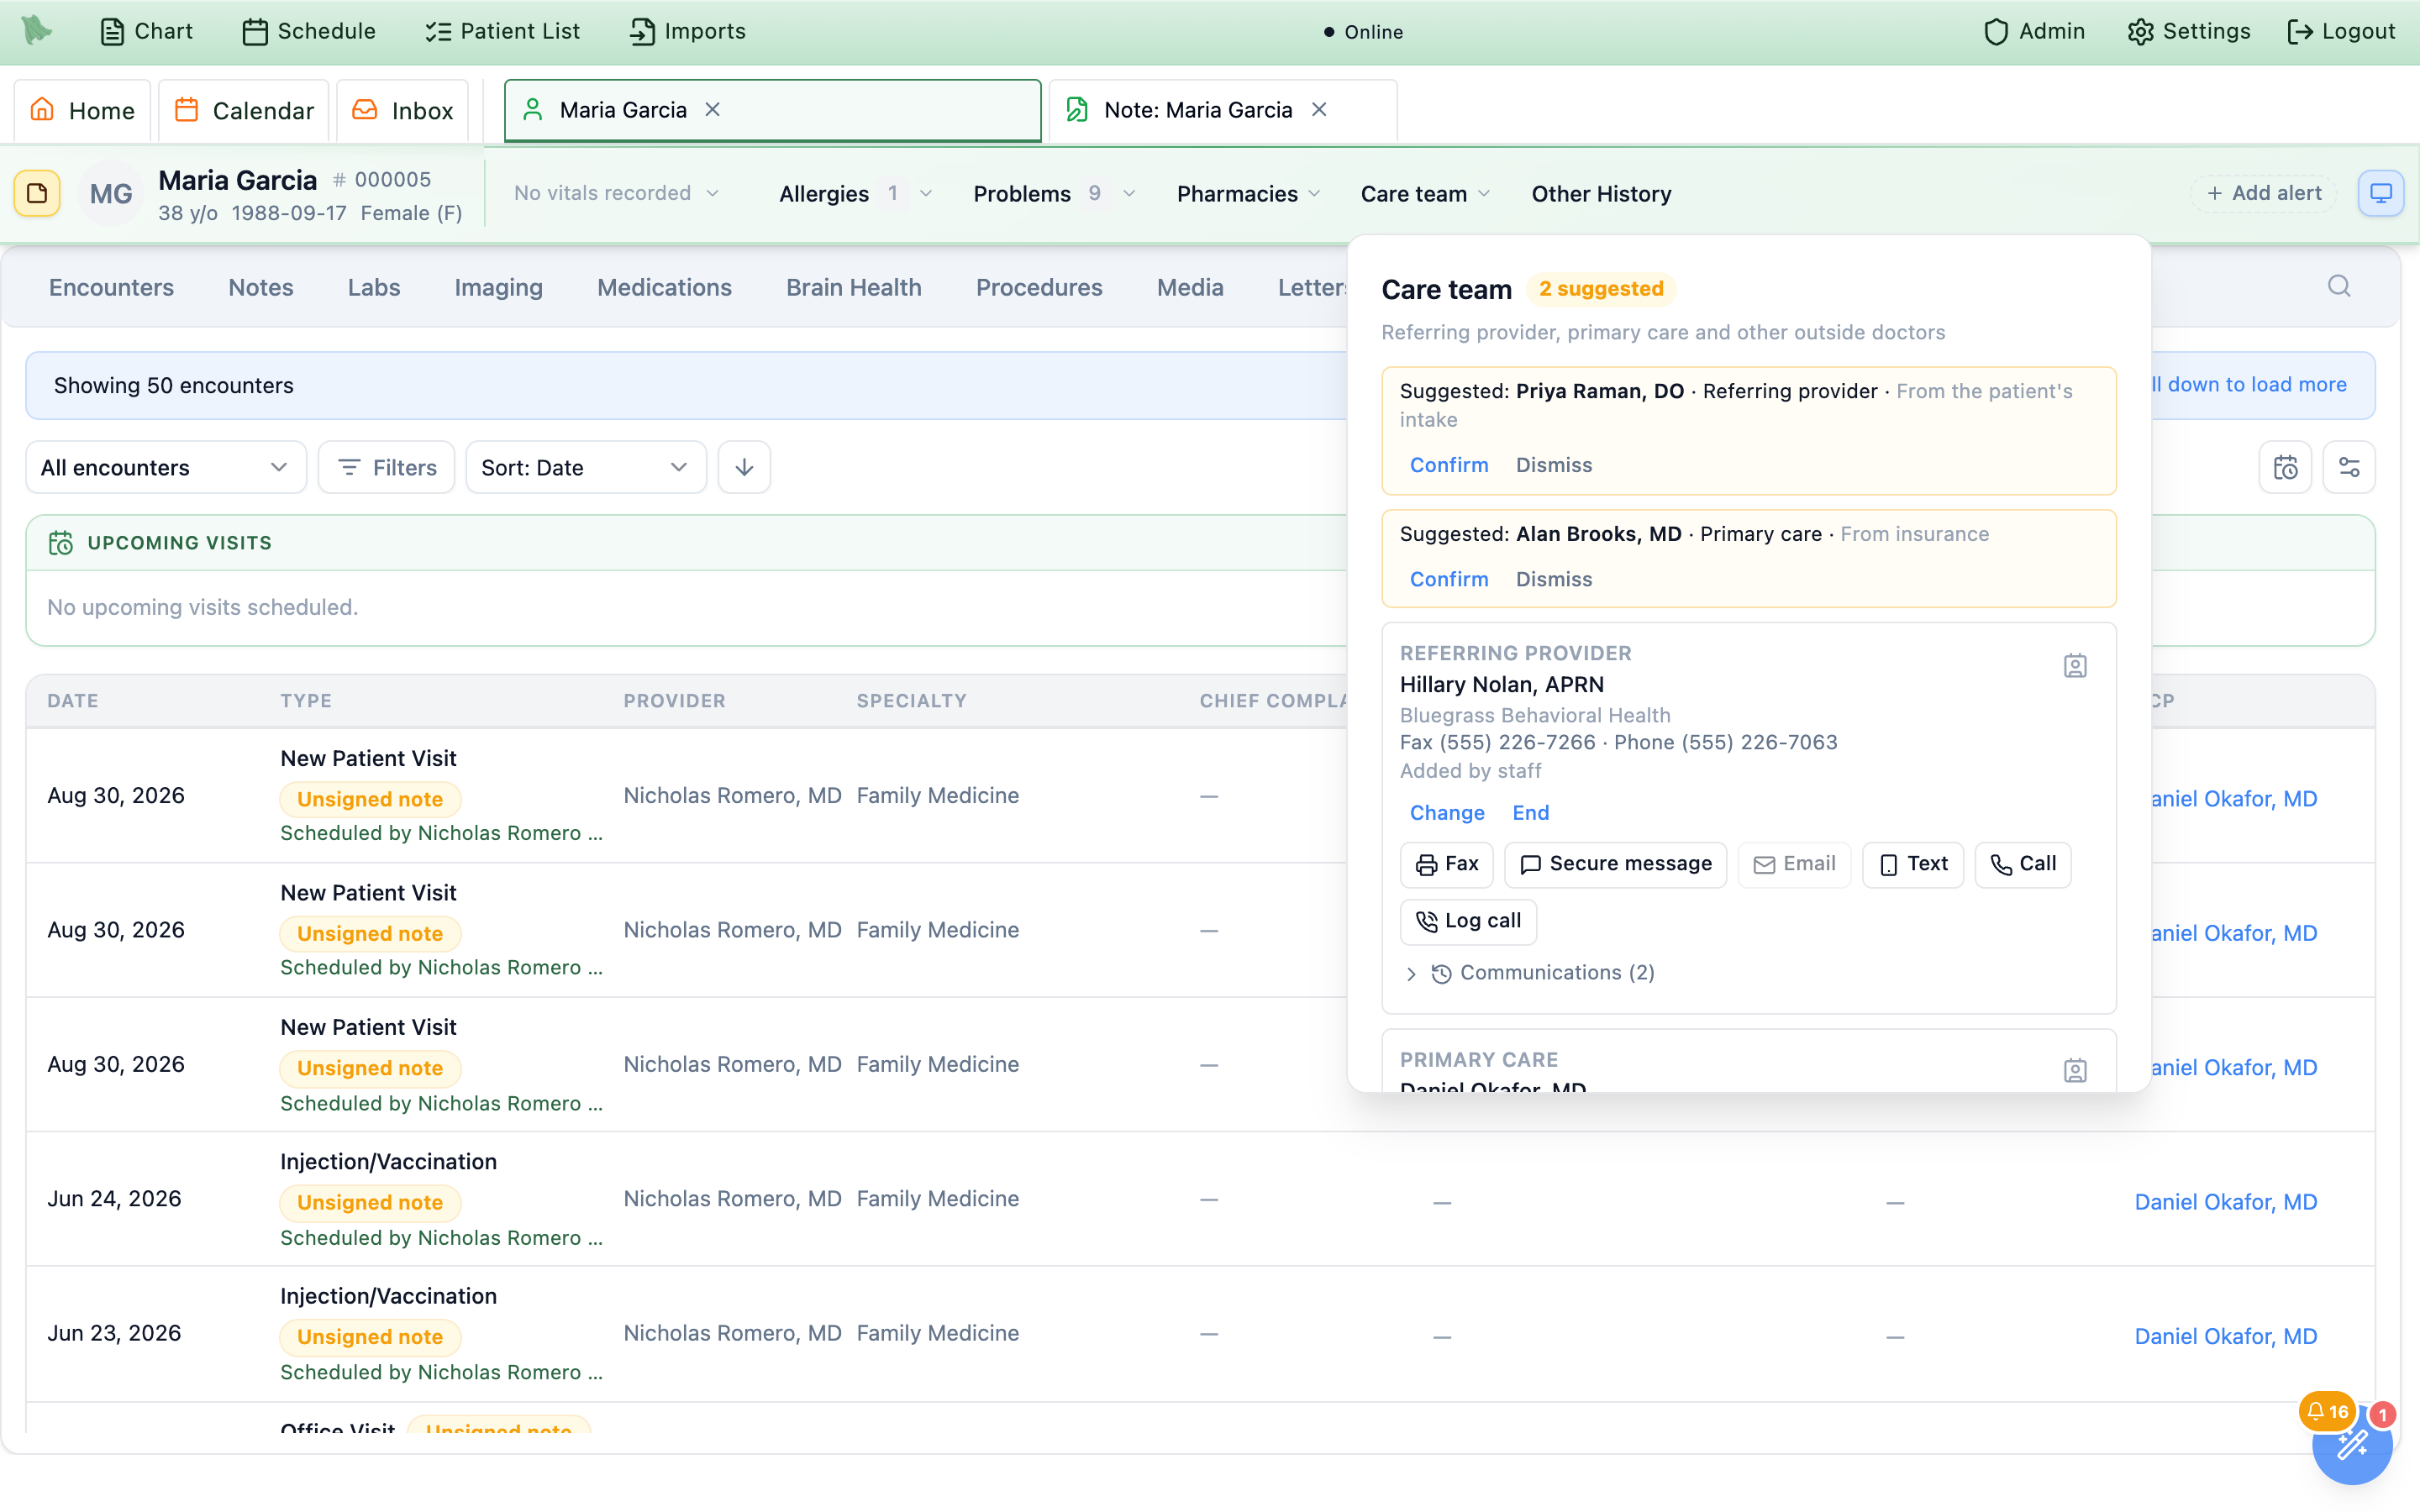
Task: Click the notification bell badge showing 16
Action: click(x=2328, y=1412)
